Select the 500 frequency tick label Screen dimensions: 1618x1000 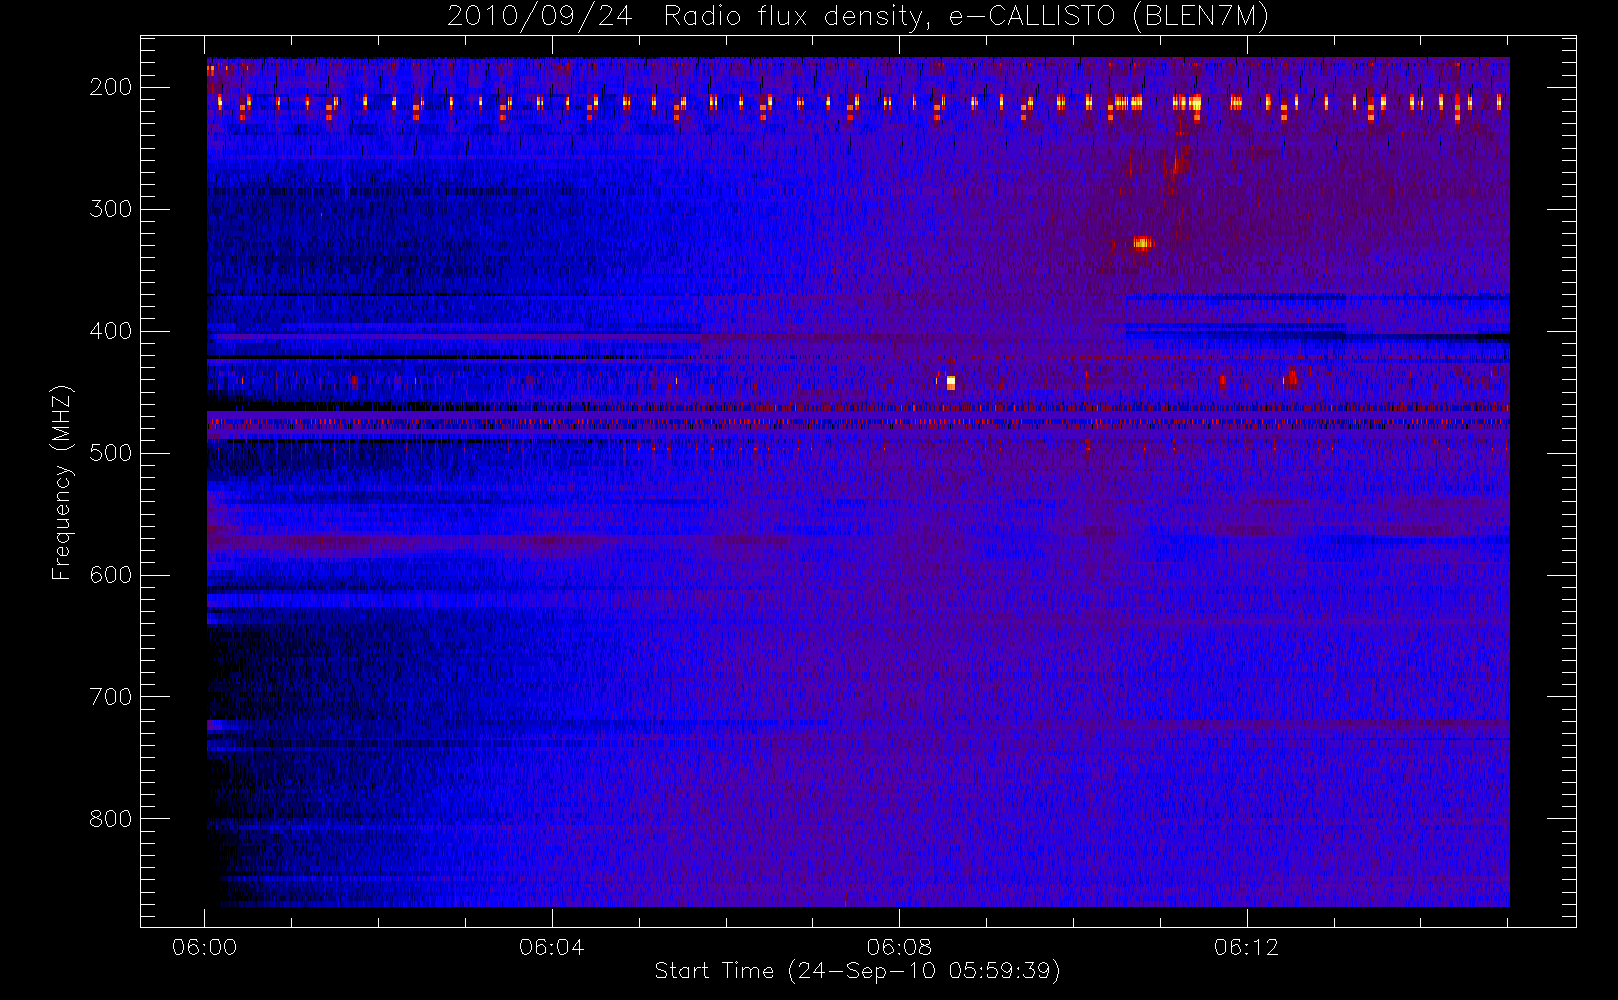(110, 453)
